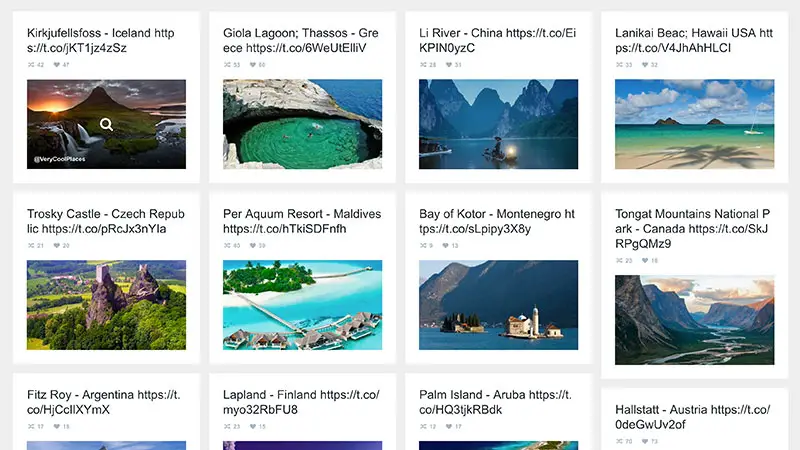This screenshot has width=800, height=450.
Task: Click retweet icon on Lanikai Beach card
Action: tap(619, 65)
